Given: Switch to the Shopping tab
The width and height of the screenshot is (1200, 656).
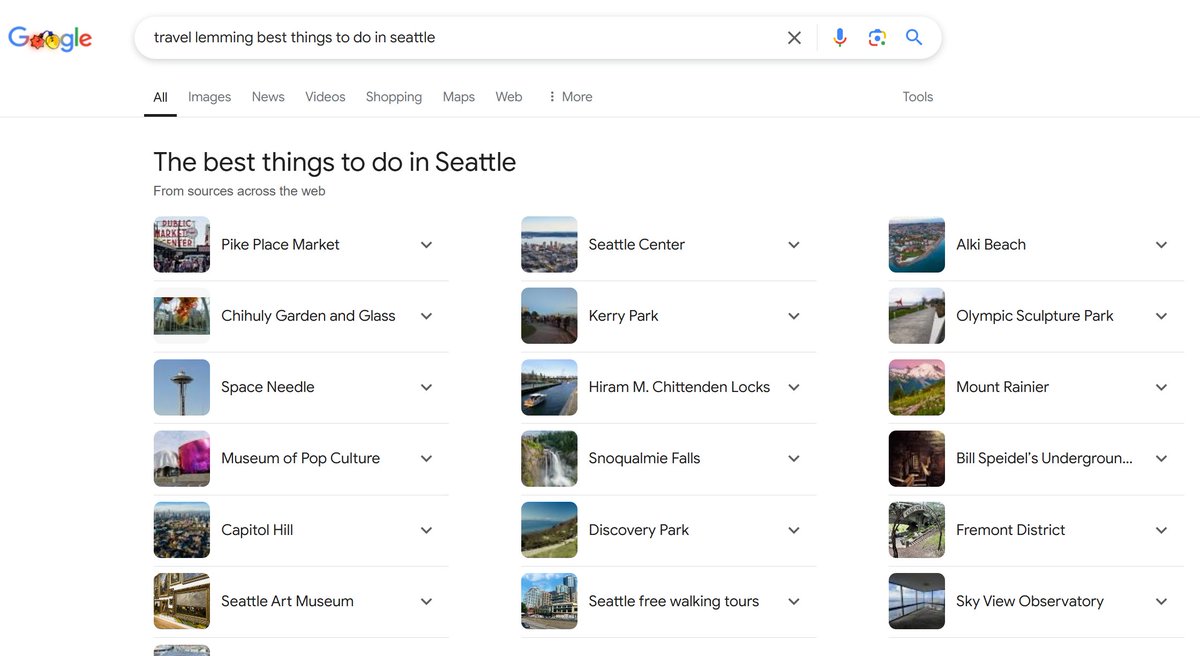Looking at the screenshot, I should coord(393,96).
